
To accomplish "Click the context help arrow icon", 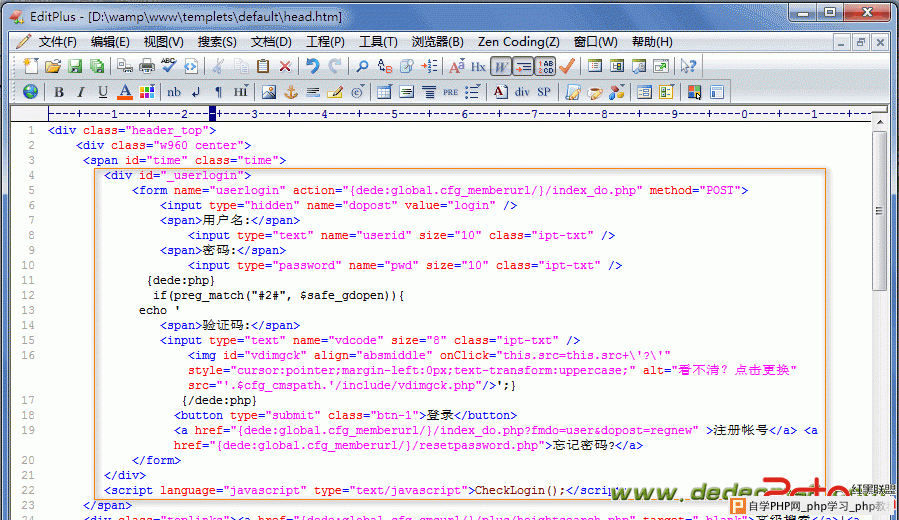I will click(x=688, y=67).
